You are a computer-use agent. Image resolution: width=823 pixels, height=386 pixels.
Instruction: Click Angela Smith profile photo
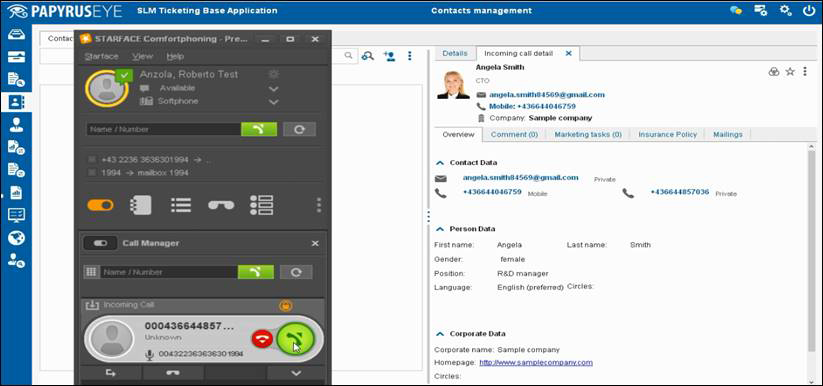click(x=453, y=84)
